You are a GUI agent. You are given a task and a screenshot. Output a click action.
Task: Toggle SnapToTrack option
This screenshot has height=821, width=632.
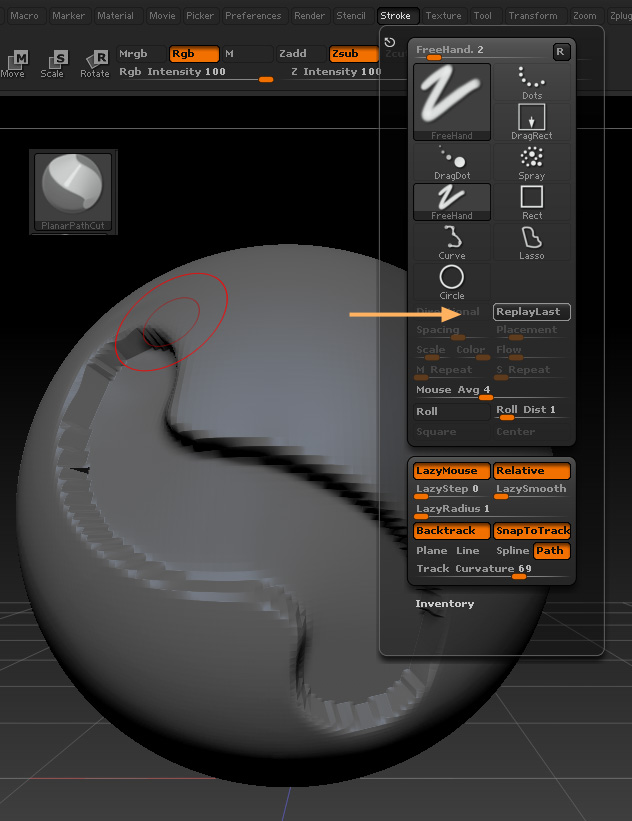pos(531,530)
